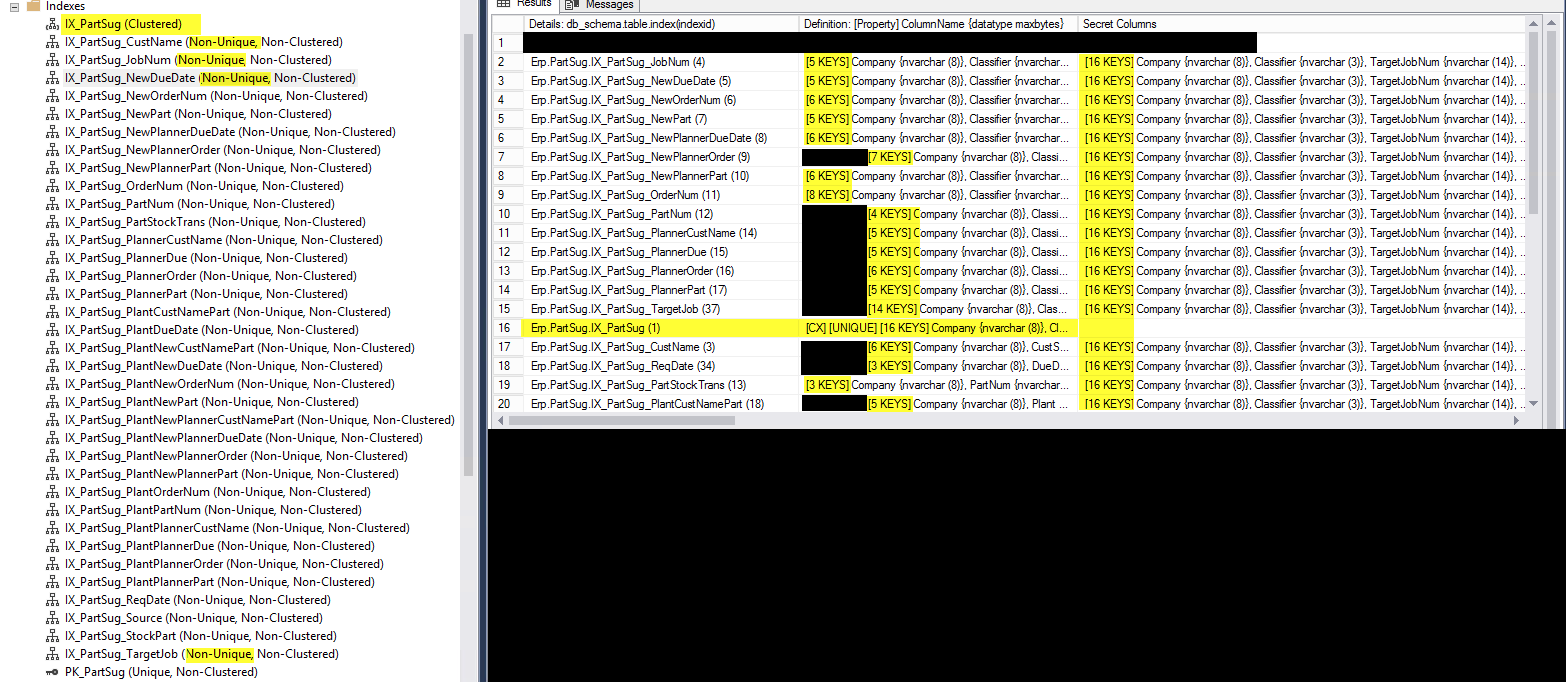Click the index icon beside IX_PartSug_PlantCustNamePart
1566x682 pixels.
[x=53, y=312]
